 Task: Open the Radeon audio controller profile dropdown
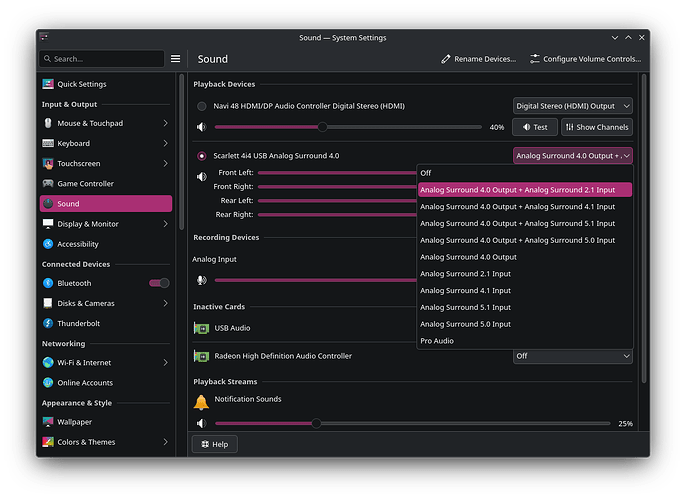572,356
